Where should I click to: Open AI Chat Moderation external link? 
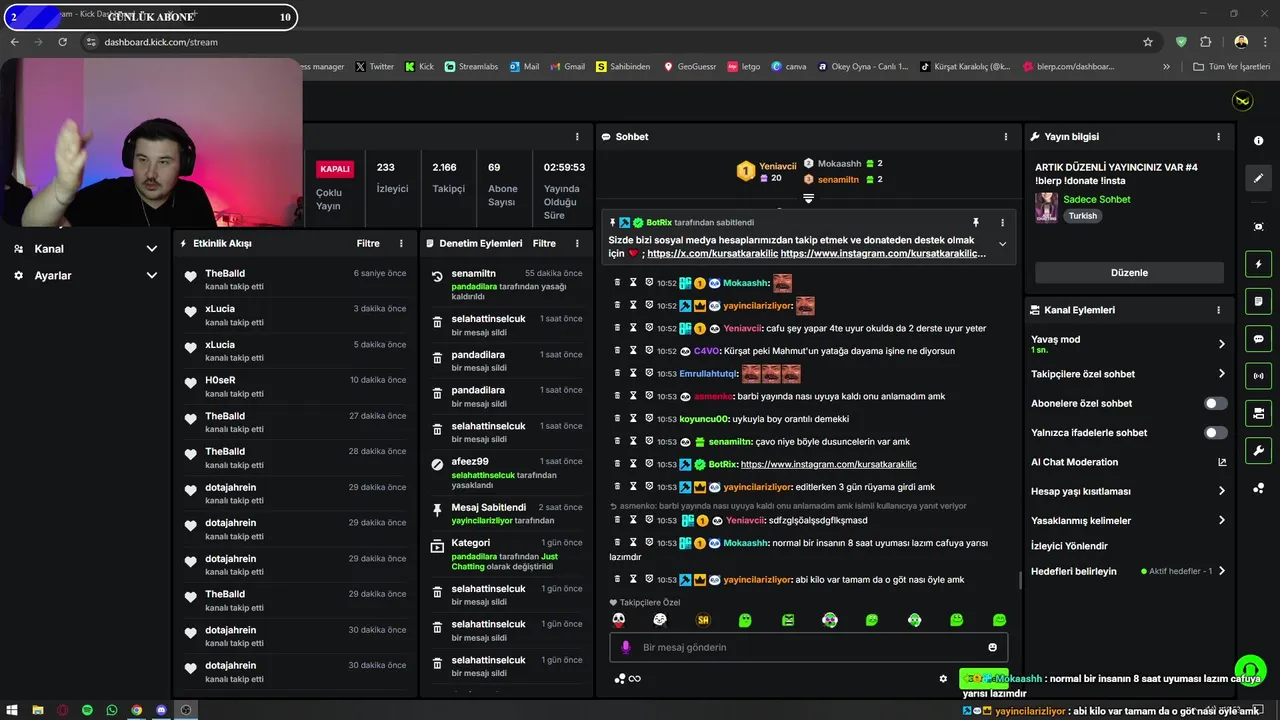(1221, 462)
